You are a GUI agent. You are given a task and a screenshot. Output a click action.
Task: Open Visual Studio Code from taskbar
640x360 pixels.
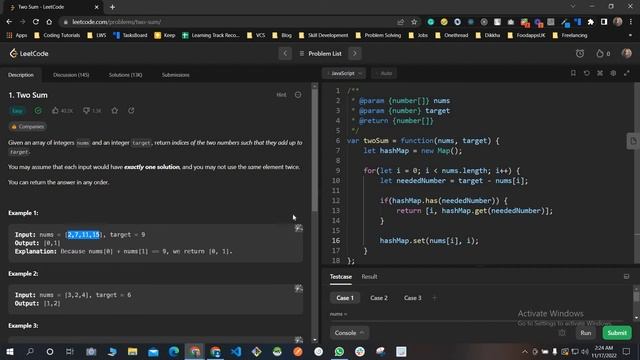(236, 351)
